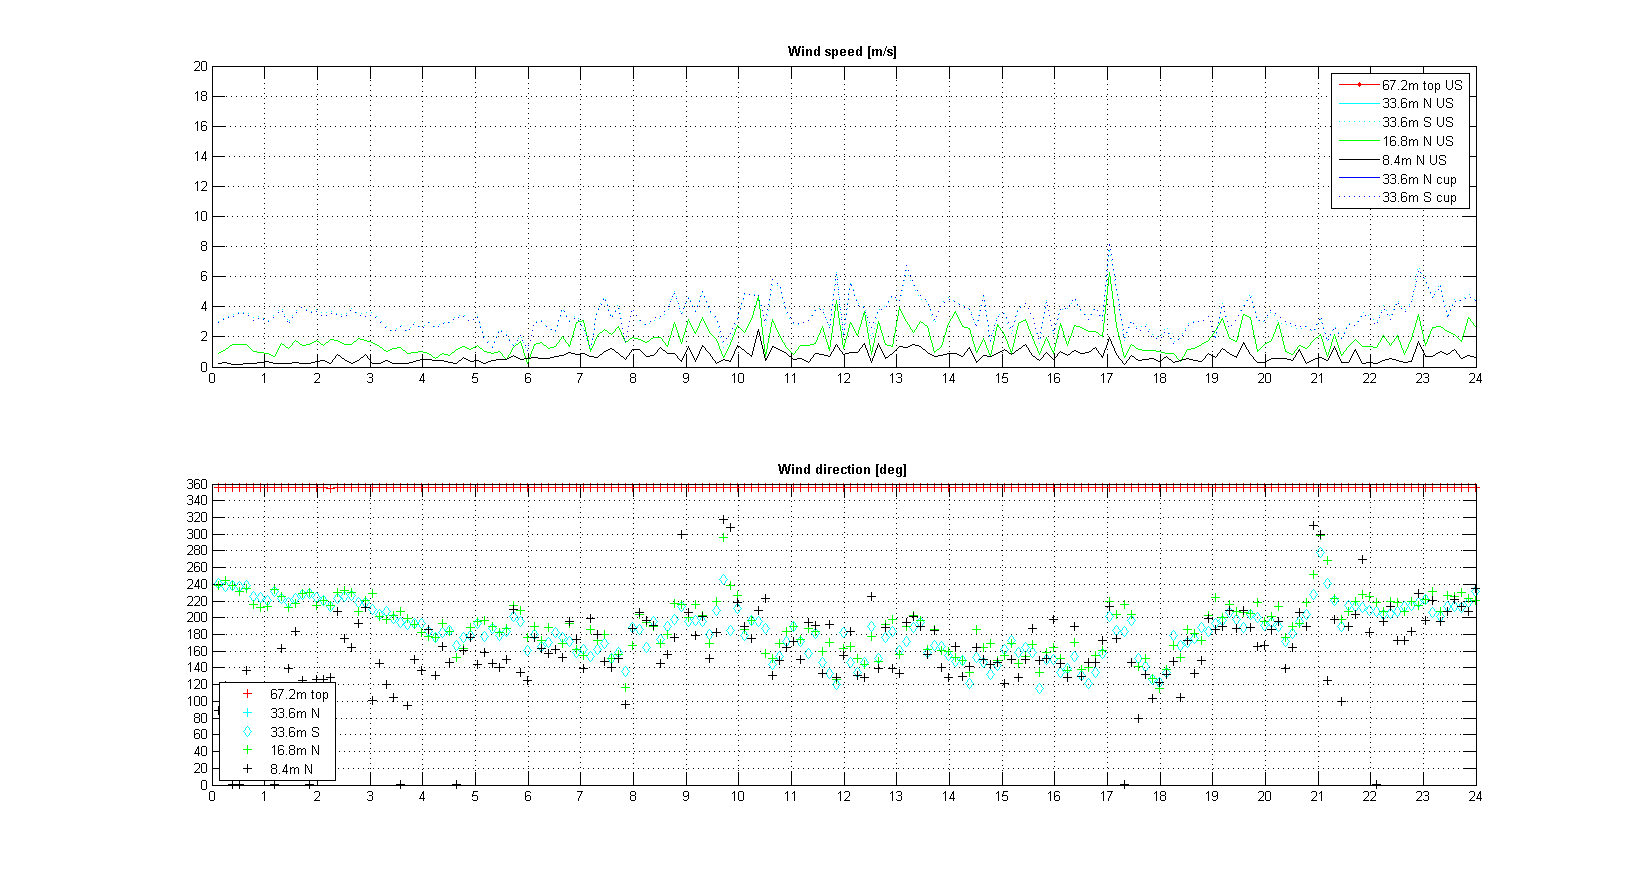Click hour 5 label on wind speed x-axis
This screenshot has height=882, width=1631.
[x=475, y=379]
